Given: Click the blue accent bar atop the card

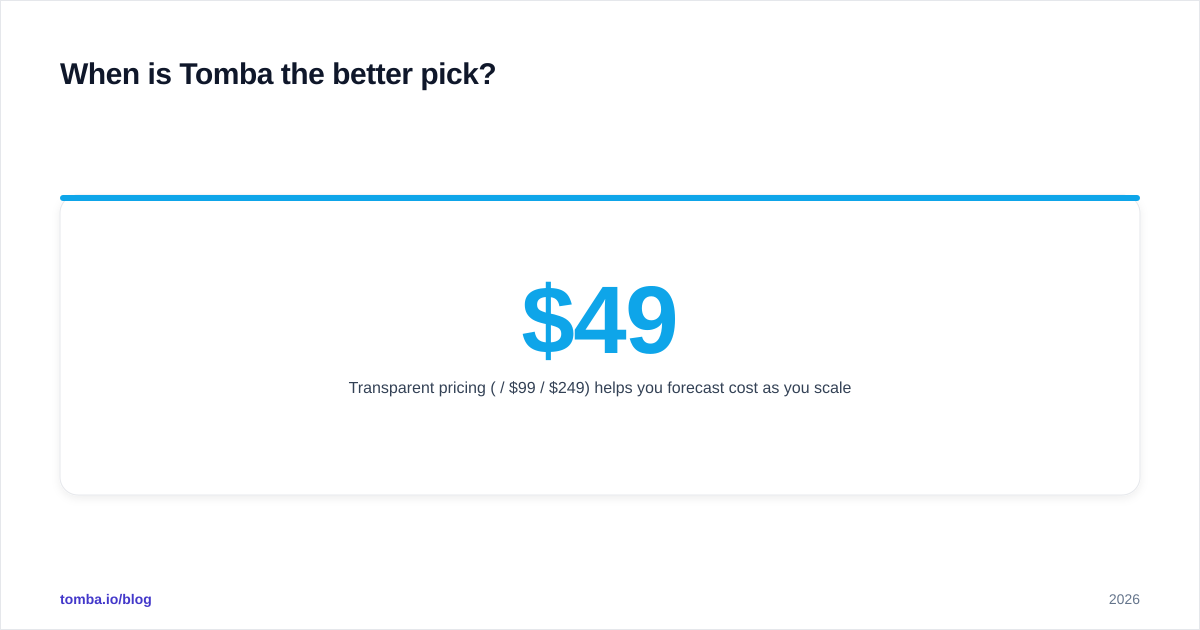Looking at the screenshot, I should coord(600,198).
